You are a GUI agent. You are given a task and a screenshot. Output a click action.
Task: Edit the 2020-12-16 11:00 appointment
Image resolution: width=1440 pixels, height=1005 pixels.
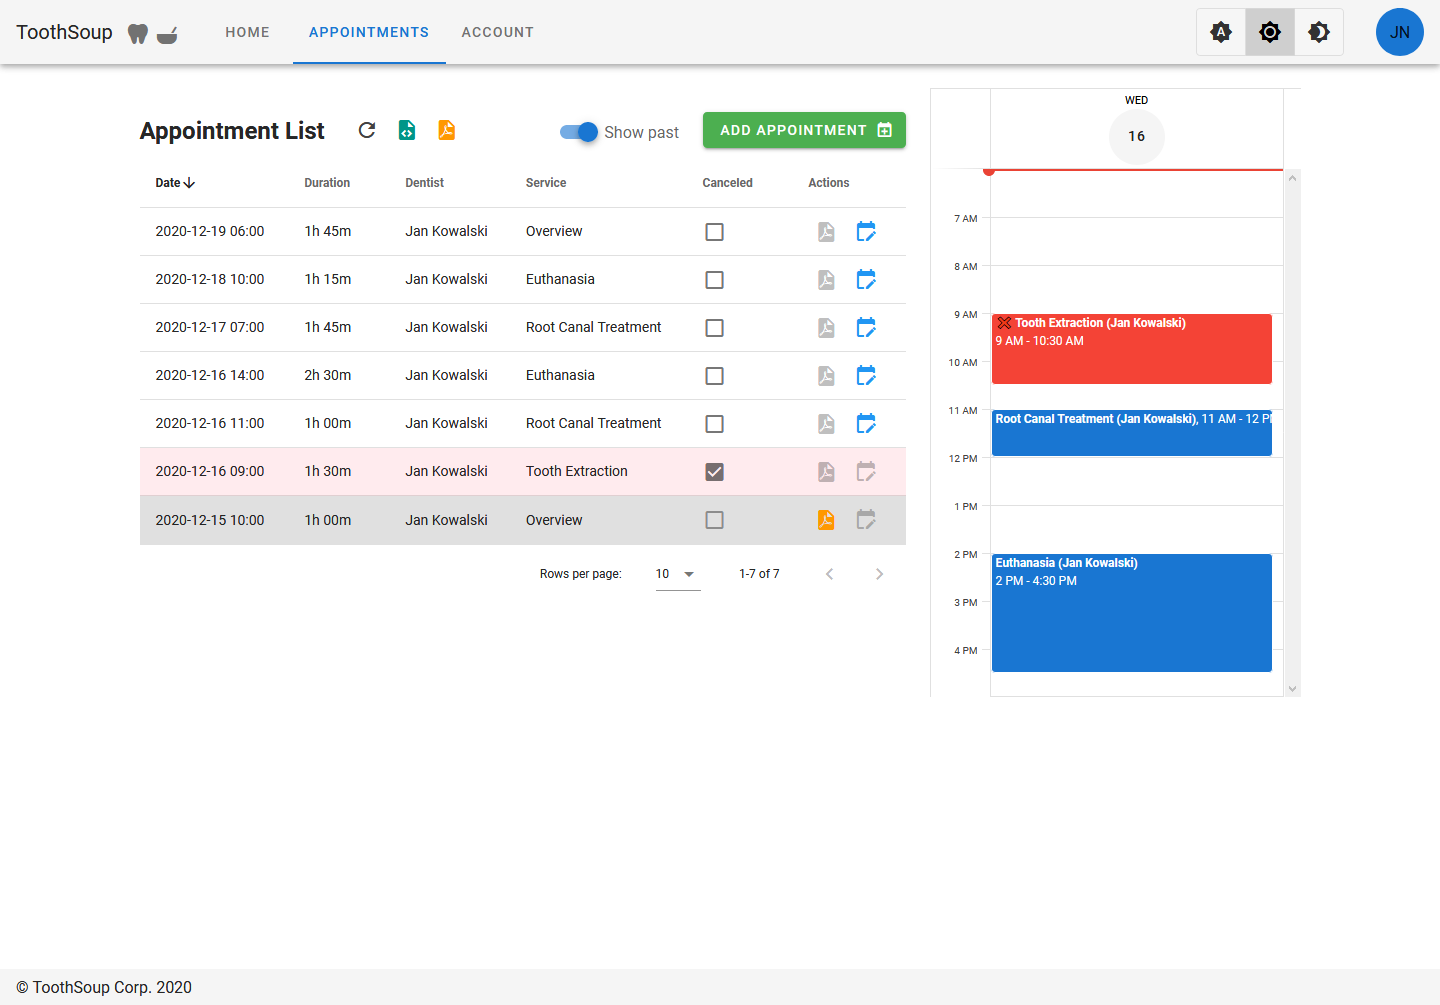click(x=866, y=424)
